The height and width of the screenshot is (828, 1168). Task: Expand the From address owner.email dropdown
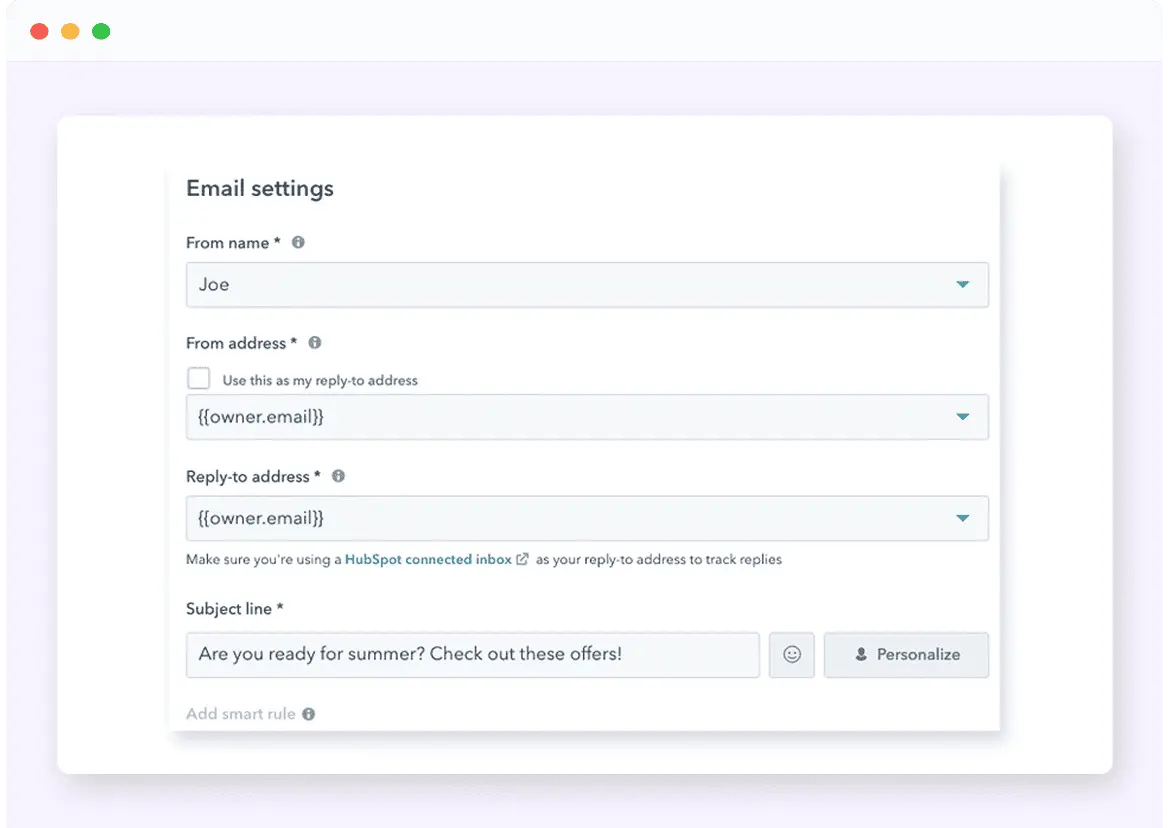coord(963,417)
